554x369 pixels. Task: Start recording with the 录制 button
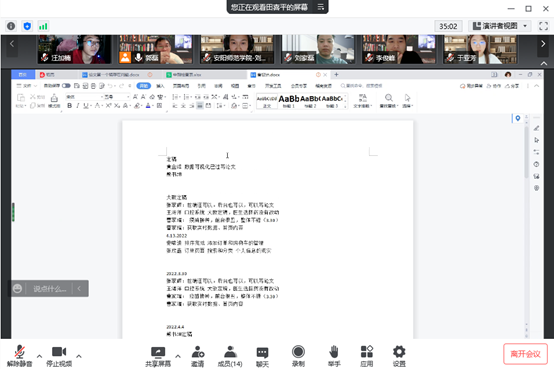[x=298, y=356]
